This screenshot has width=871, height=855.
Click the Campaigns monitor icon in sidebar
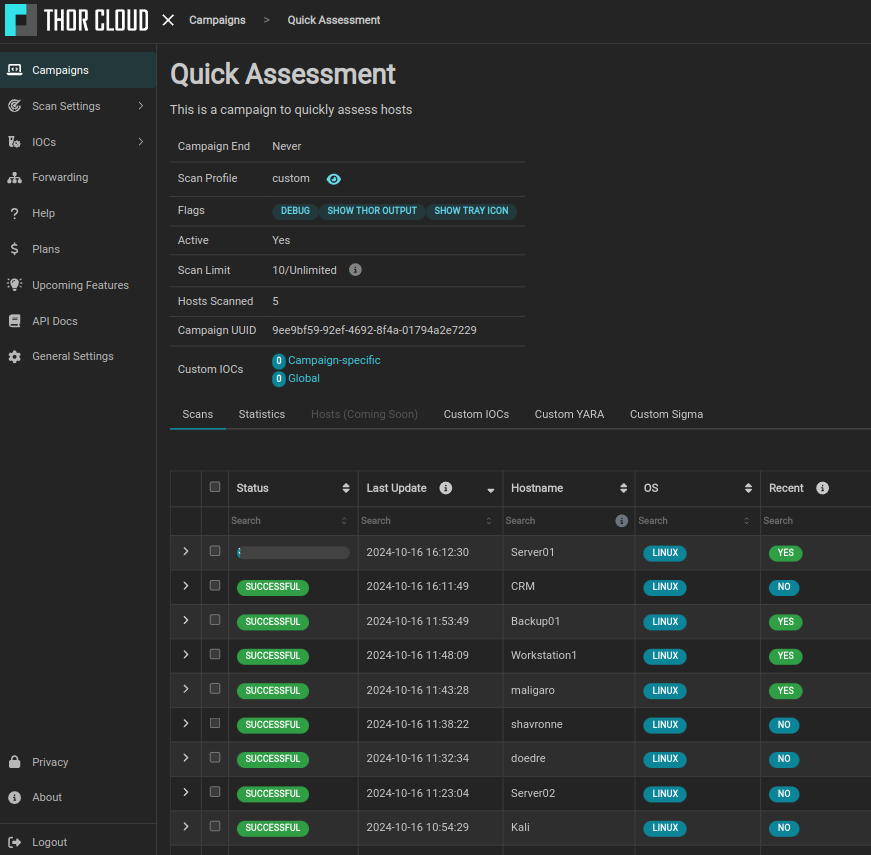coord(15,70)
